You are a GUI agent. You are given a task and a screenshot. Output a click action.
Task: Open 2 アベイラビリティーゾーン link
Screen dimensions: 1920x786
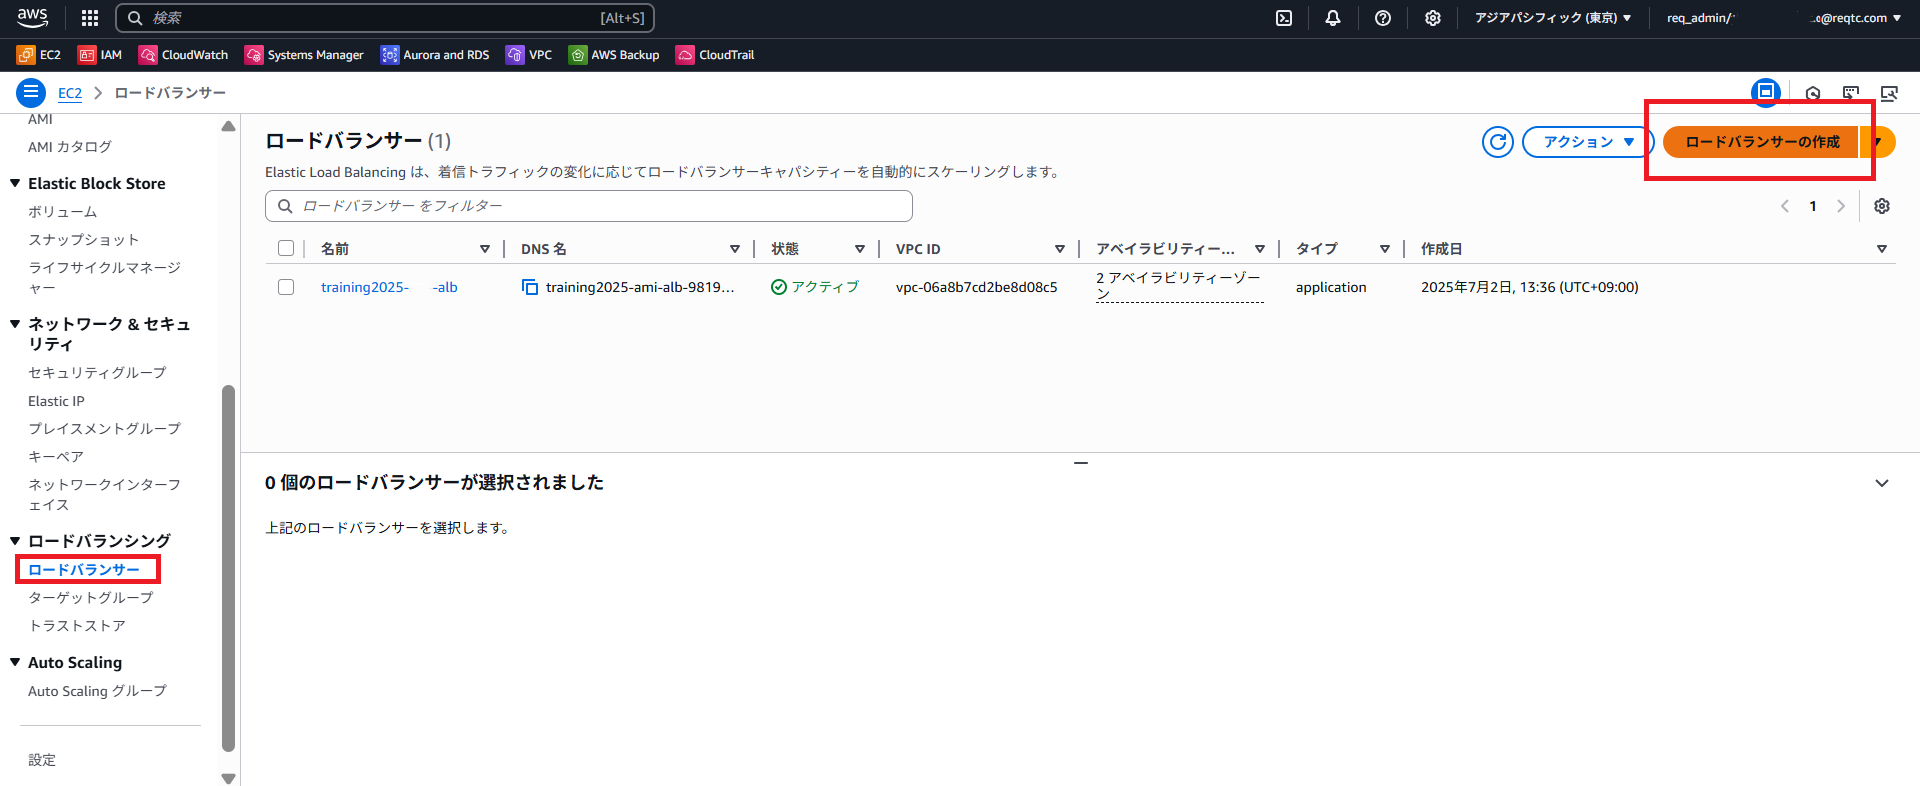(x=1179, y=286)
